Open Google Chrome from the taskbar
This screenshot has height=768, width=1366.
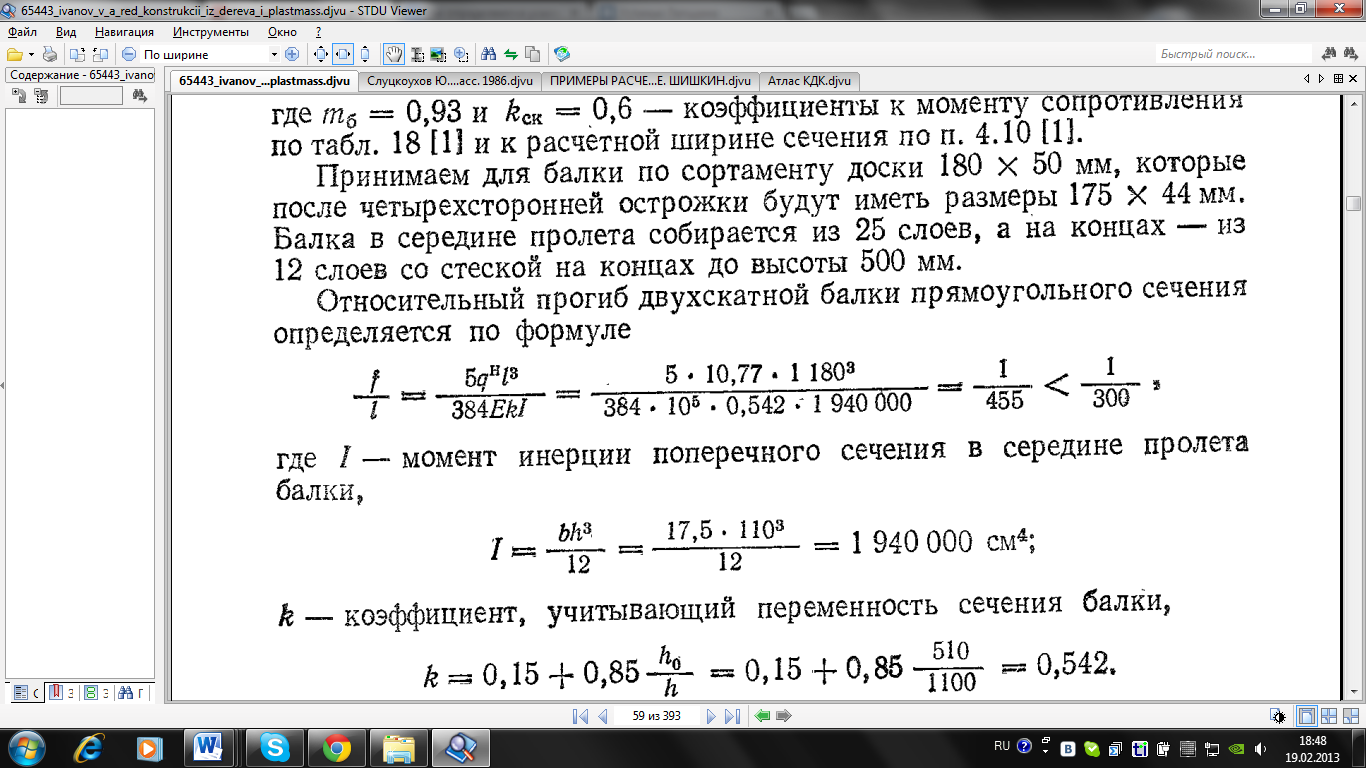[336, 747]
